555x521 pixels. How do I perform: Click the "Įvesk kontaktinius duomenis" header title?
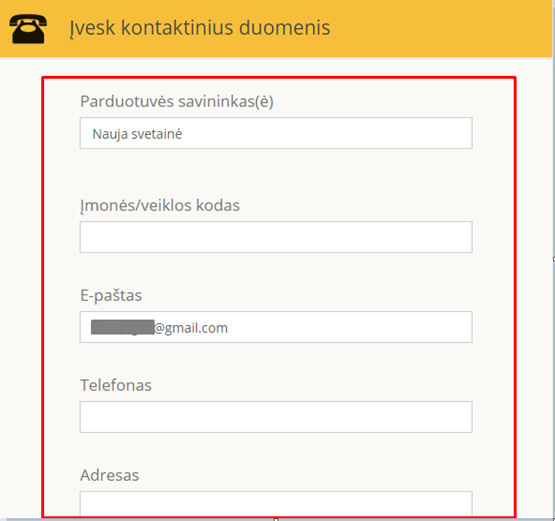[x=200, y=28]
